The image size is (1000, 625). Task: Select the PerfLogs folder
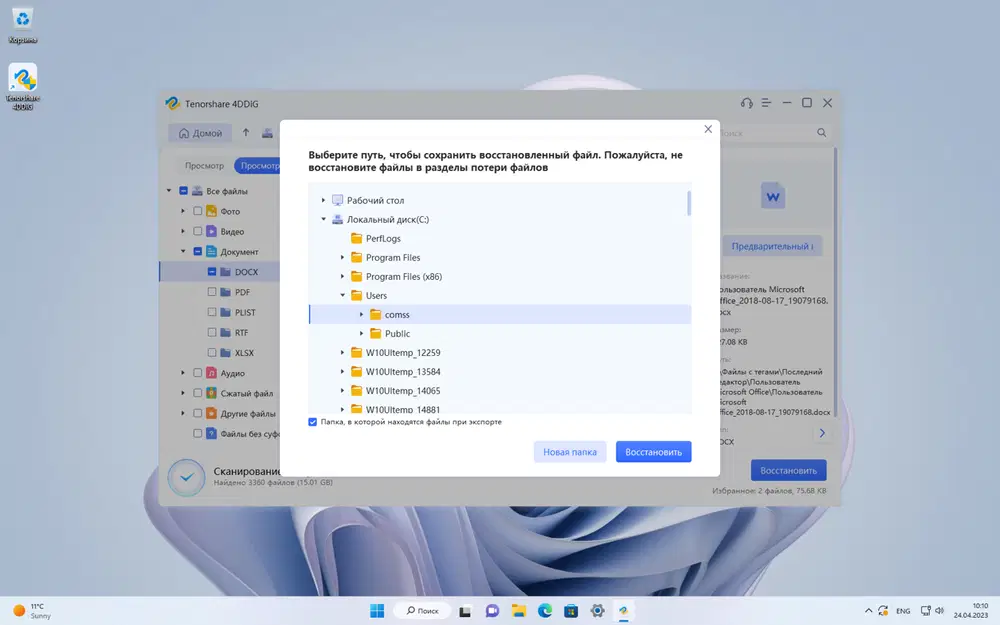pyautogui.click(x=383, y=239)
